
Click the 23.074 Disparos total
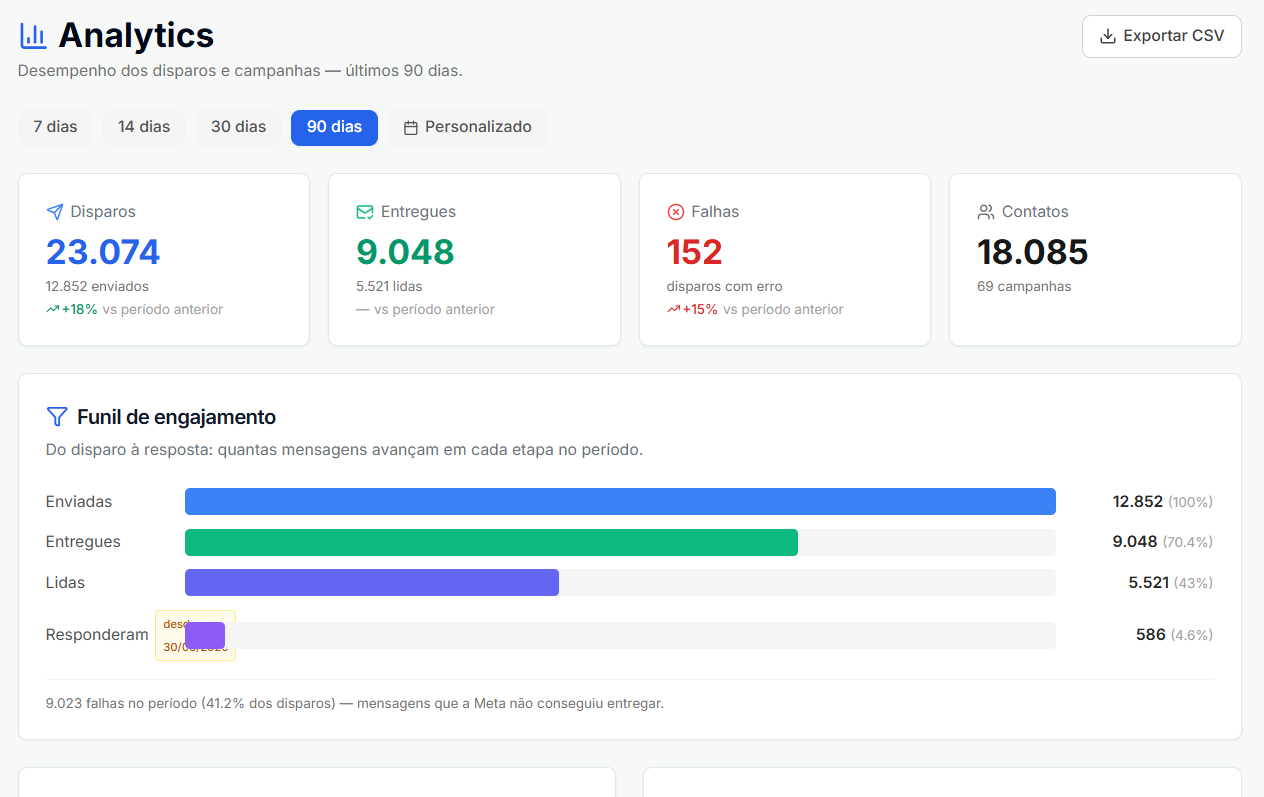(x=103, y=251)
